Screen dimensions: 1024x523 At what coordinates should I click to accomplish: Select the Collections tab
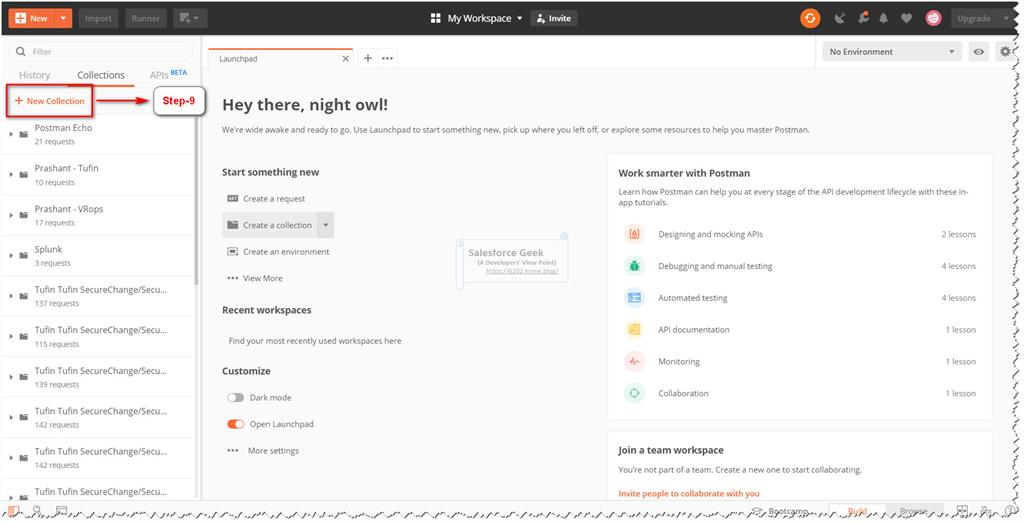(x=101, y=75)
